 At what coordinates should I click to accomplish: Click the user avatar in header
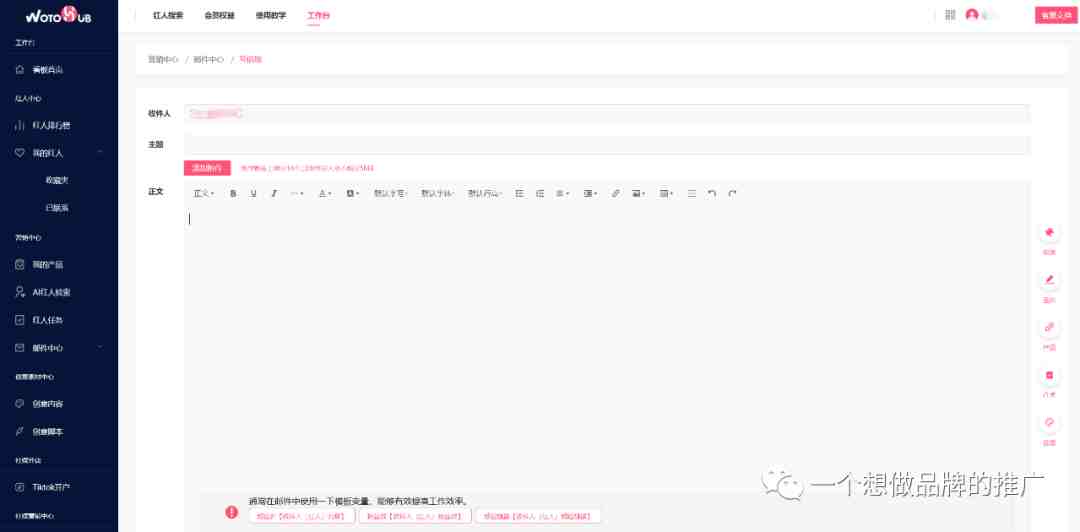(972, 14)
